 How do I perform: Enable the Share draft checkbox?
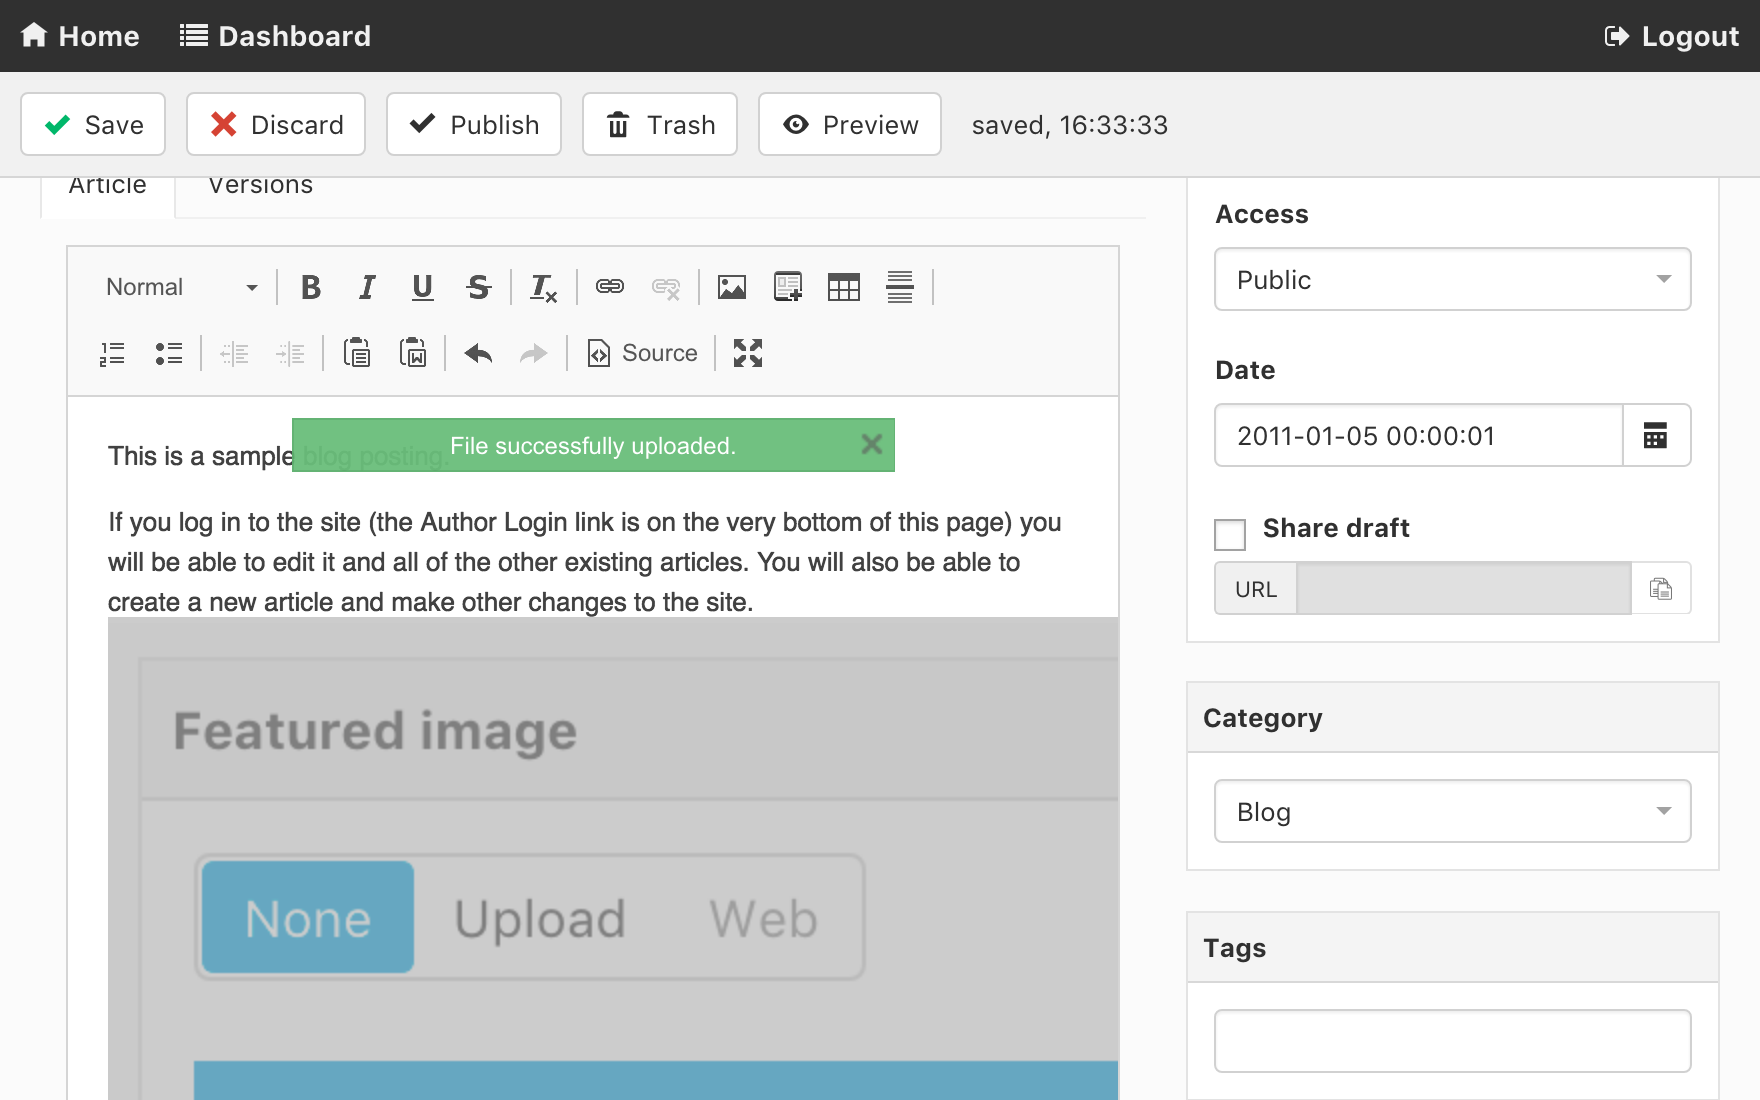(1230, 534)
